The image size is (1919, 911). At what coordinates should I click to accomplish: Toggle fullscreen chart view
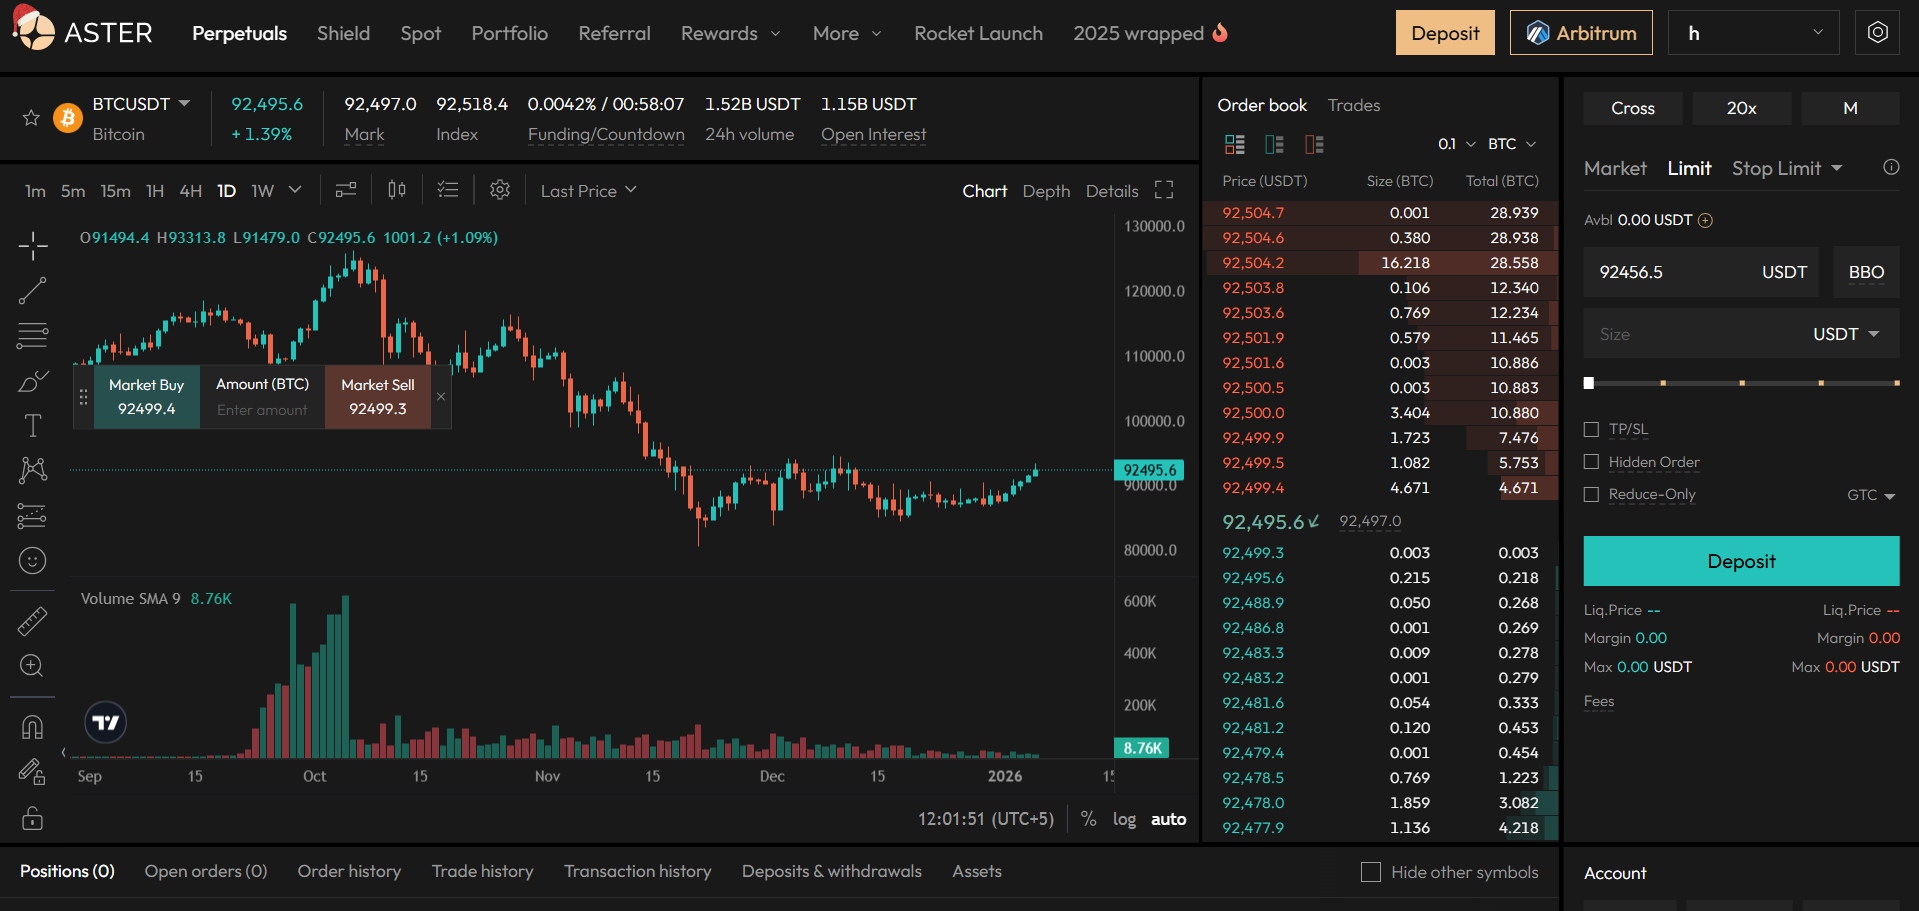coord(1164,190)
